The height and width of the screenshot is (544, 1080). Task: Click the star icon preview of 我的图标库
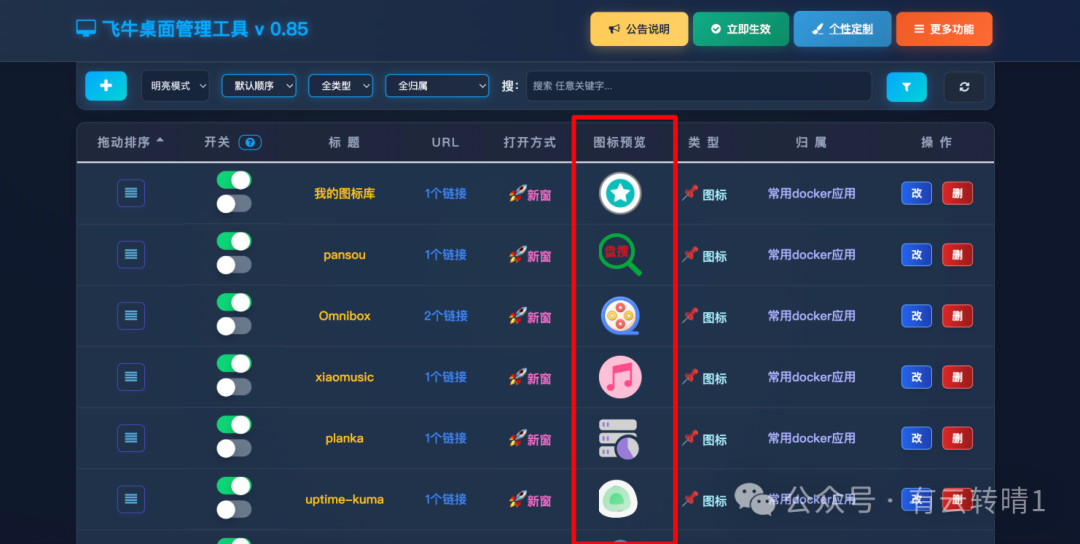tap(620, 193)
